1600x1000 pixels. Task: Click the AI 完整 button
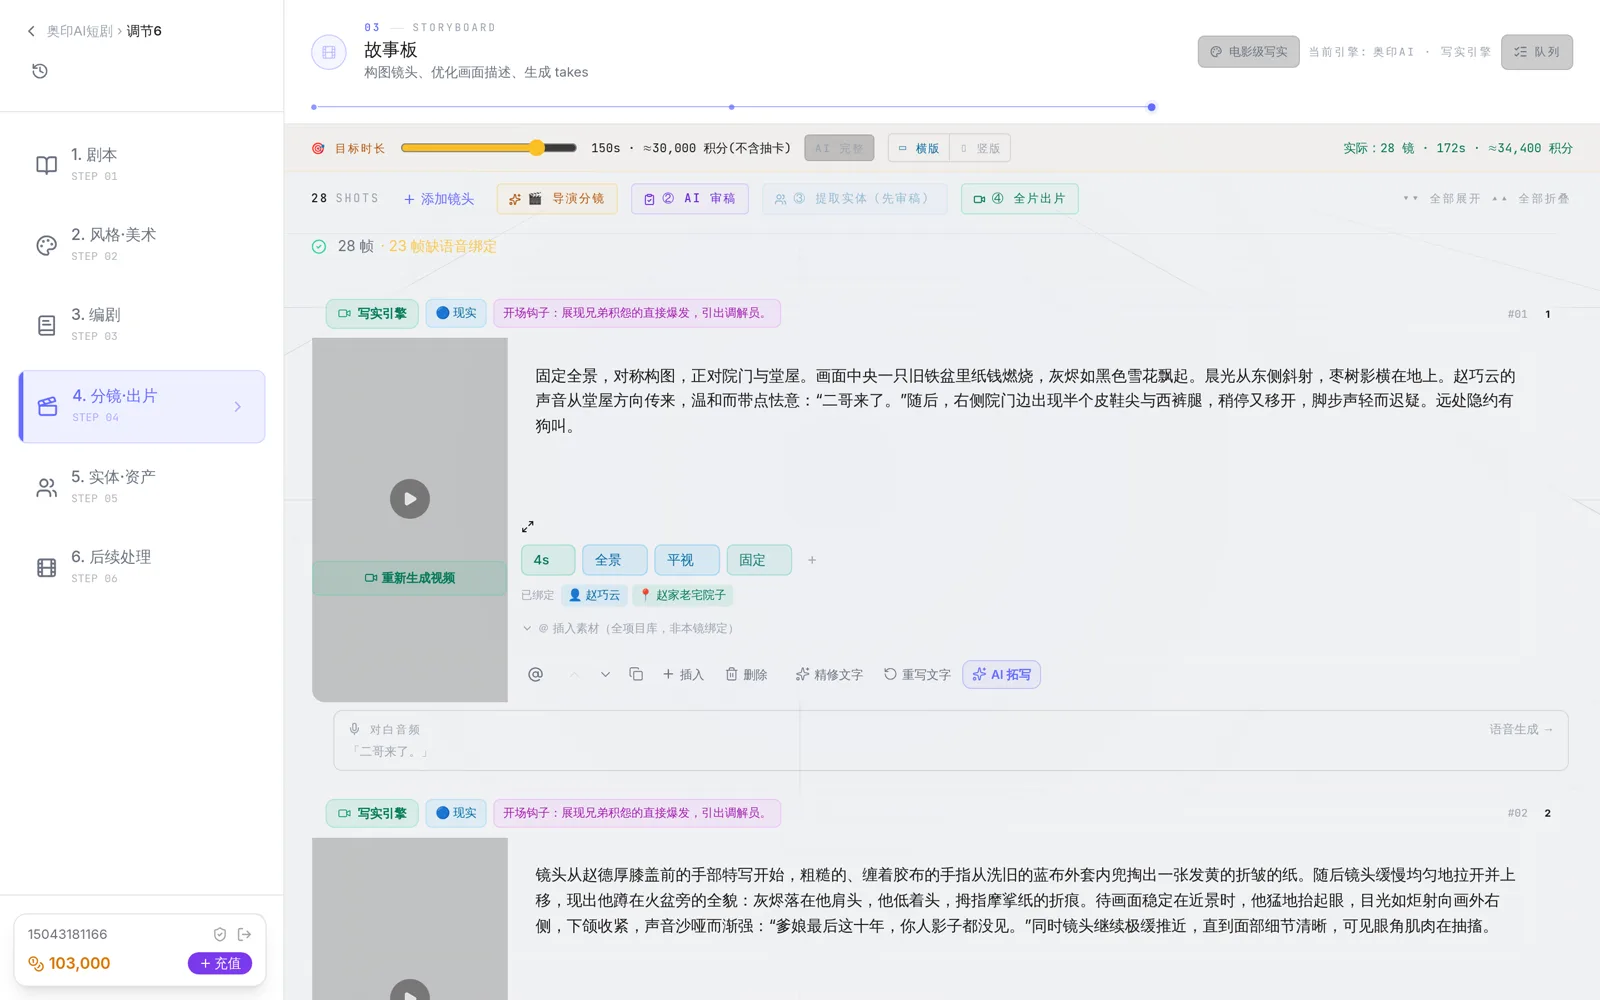(x=839, y=148)
